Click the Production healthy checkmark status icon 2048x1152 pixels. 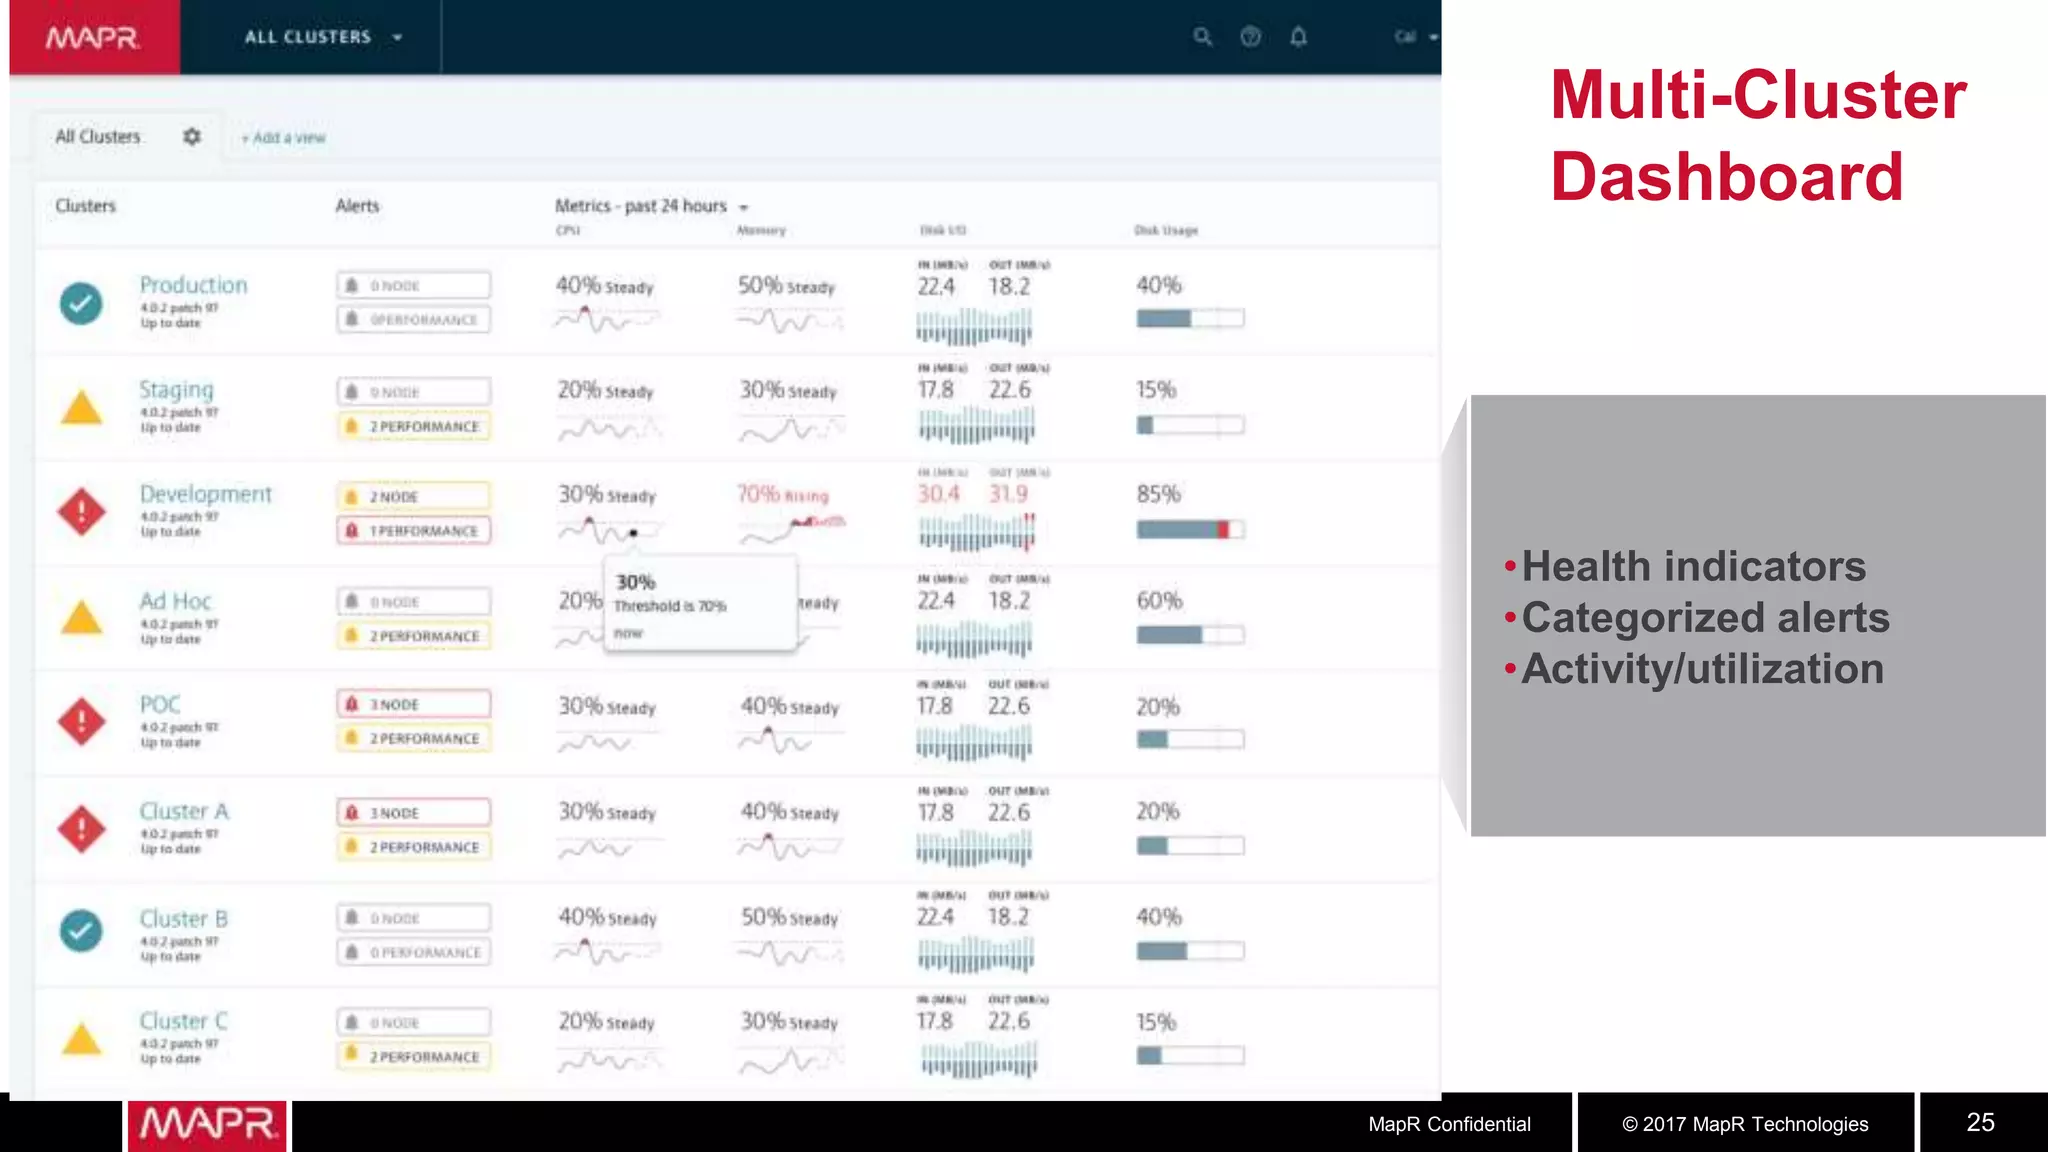(81, 303)
